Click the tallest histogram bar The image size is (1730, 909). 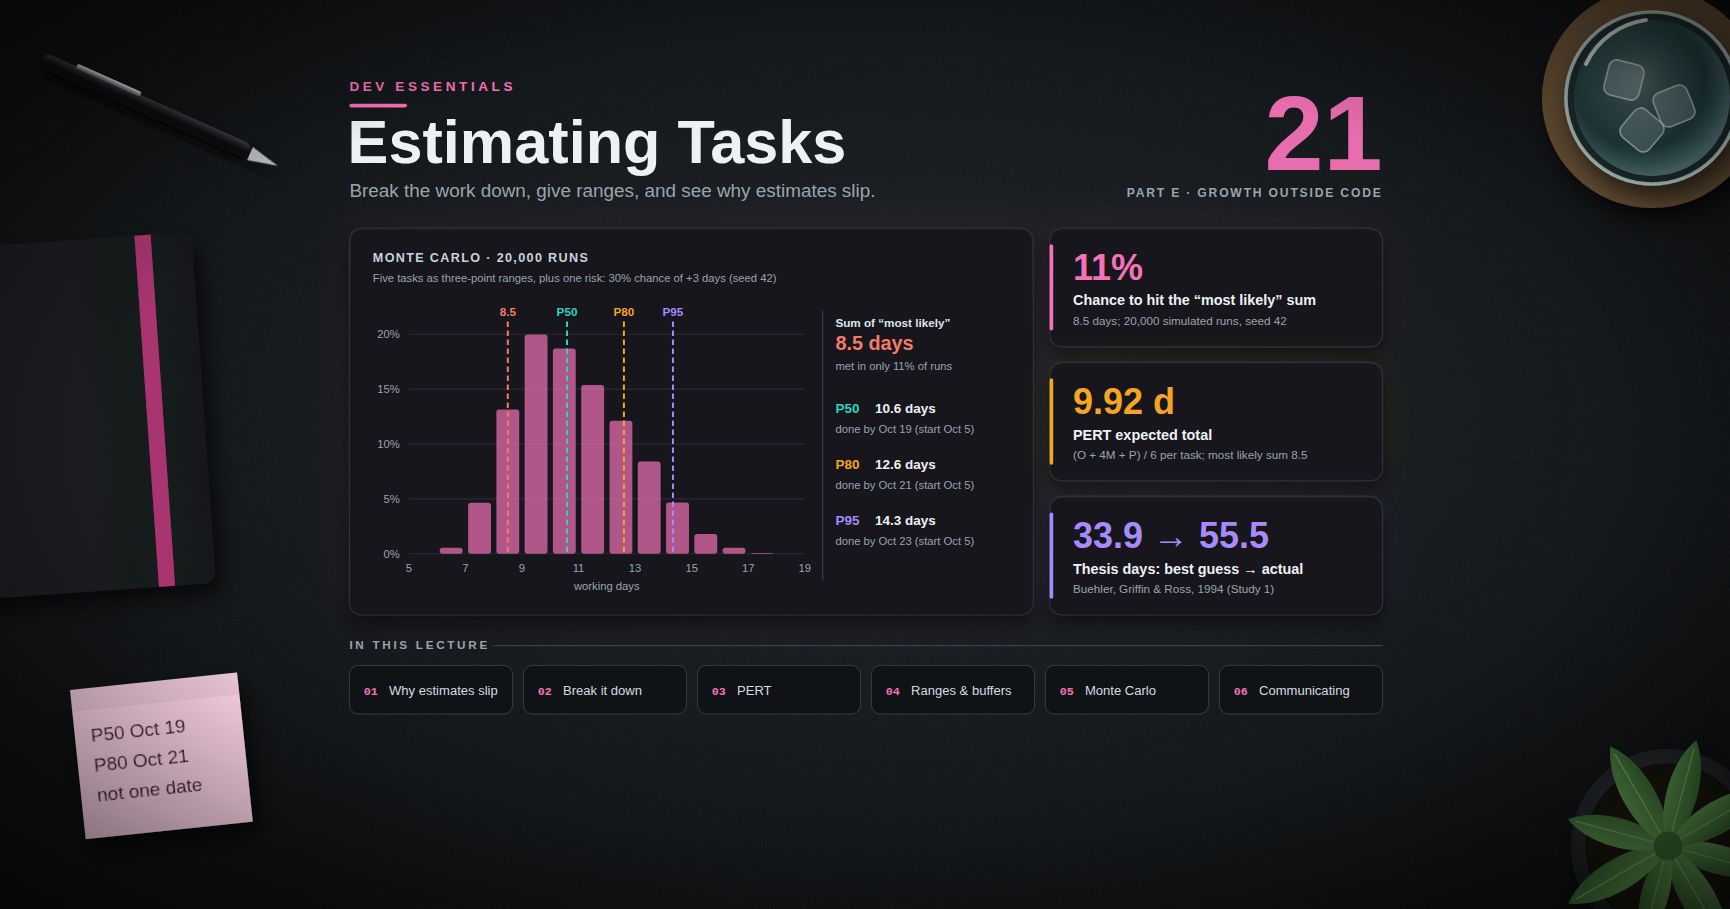(536, 444)
